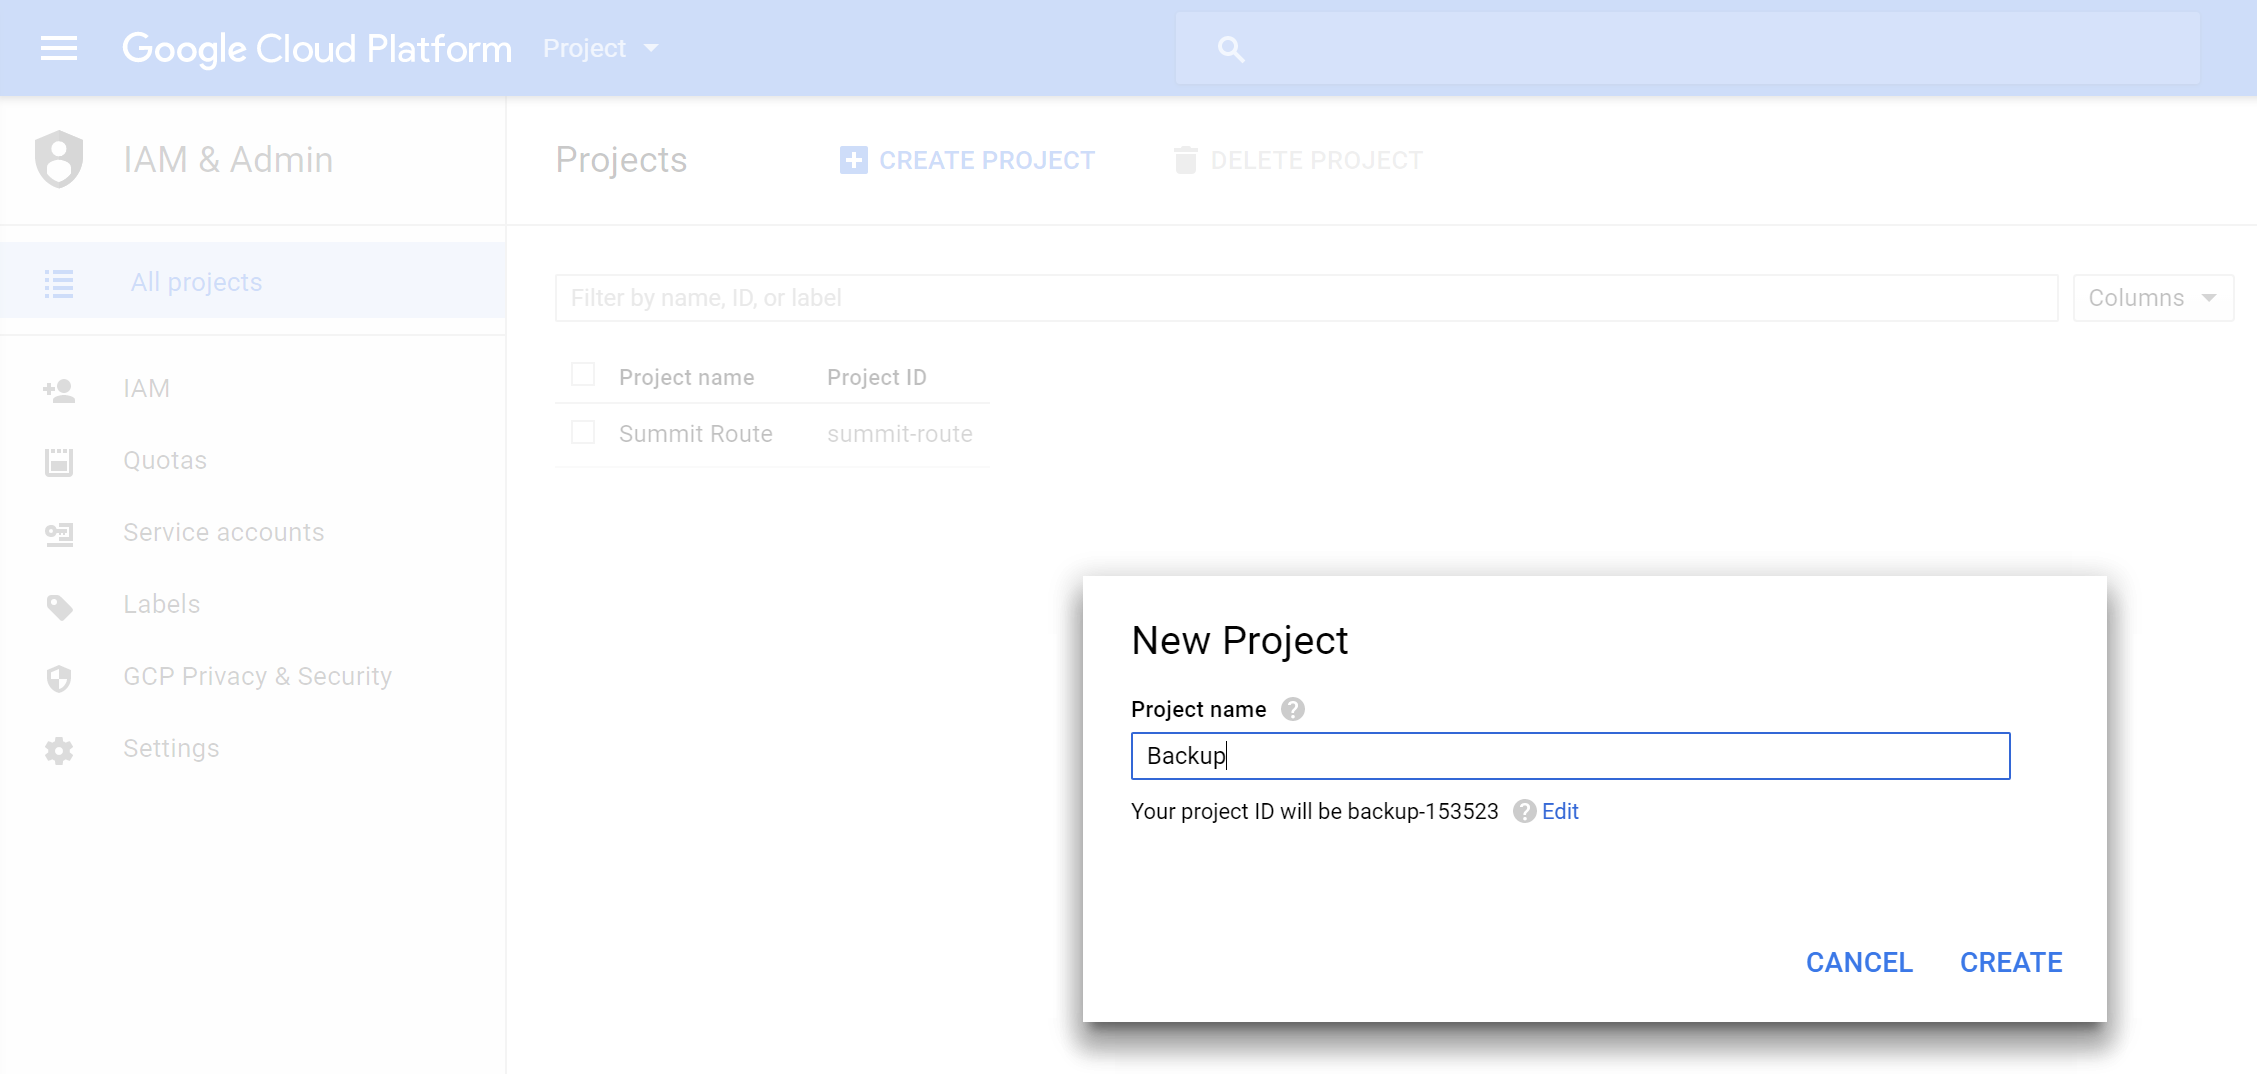Click the Projects page title

[x=621, y=160]
